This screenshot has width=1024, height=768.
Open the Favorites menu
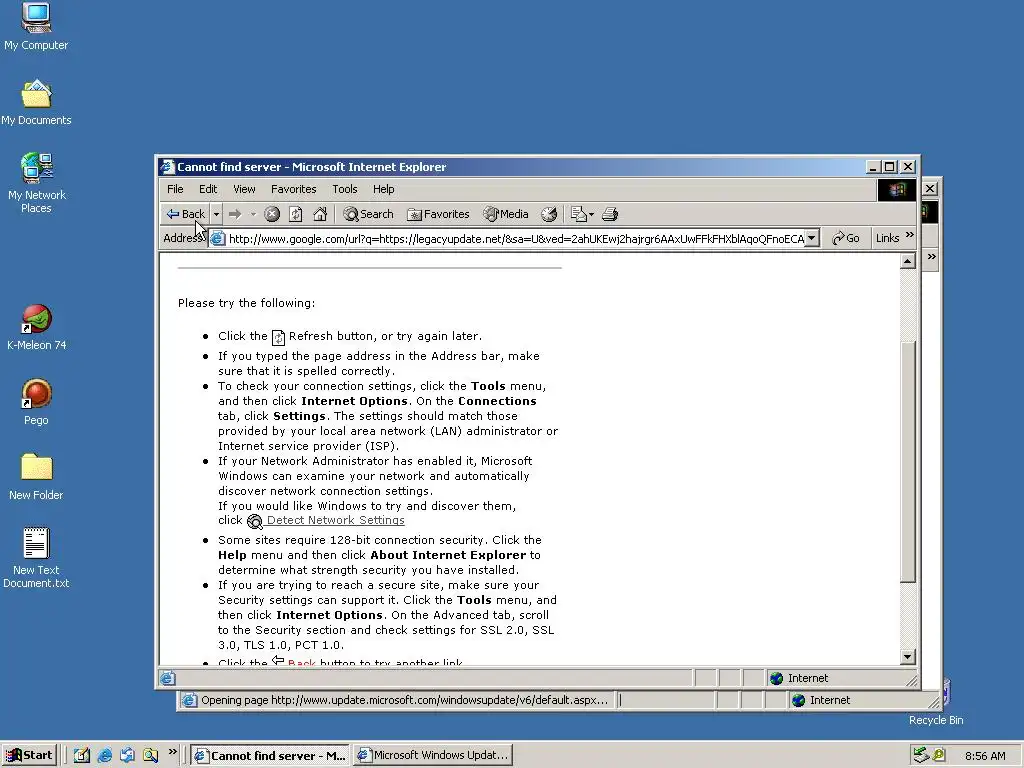click(293, 189)
